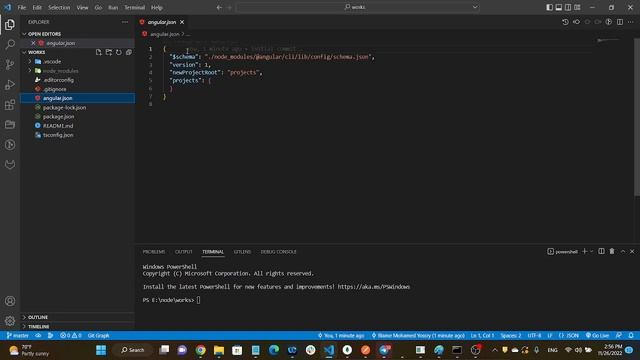Expand the TIMELINE section

[24, 327]
